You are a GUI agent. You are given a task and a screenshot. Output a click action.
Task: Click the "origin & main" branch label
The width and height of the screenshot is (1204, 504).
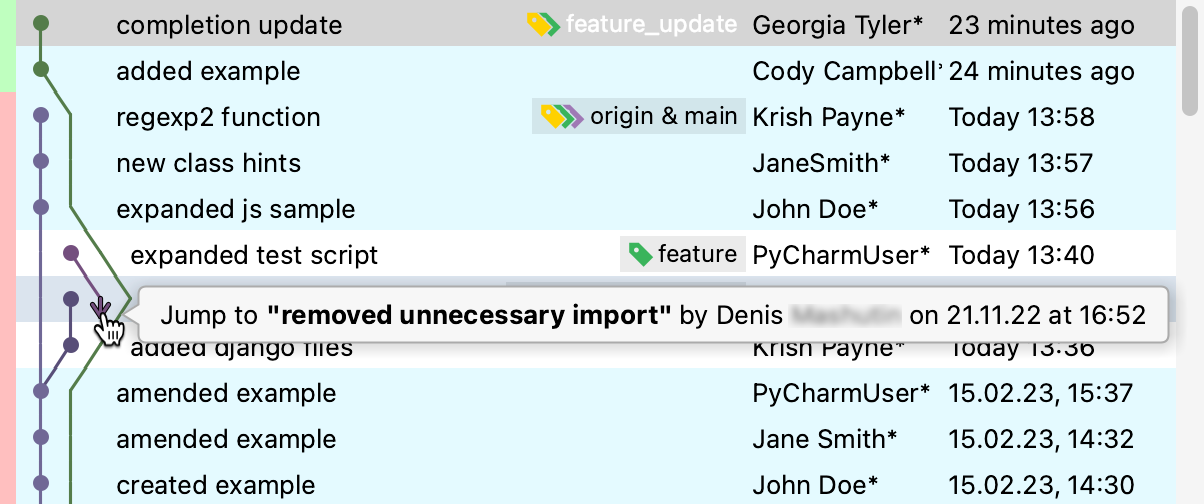(664, 117)
